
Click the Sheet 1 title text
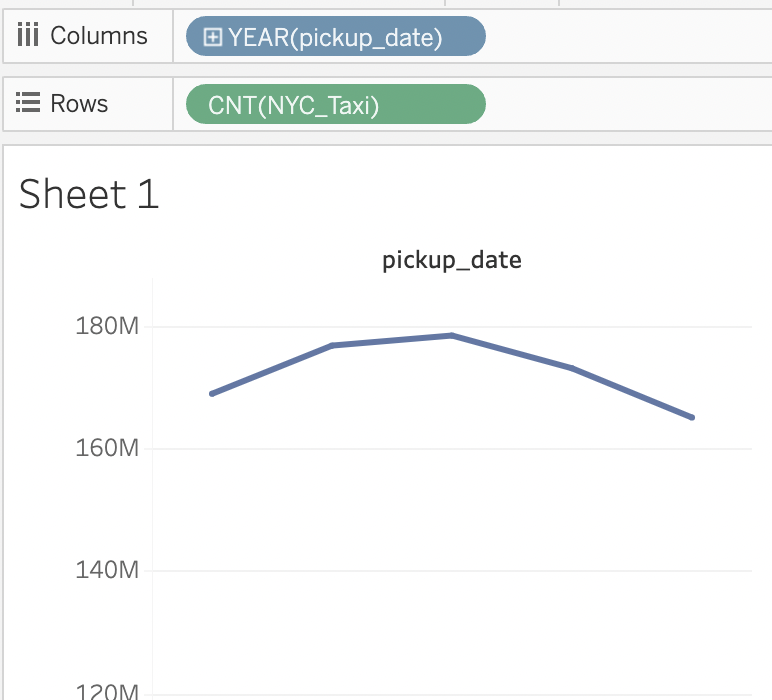[89, 194]
